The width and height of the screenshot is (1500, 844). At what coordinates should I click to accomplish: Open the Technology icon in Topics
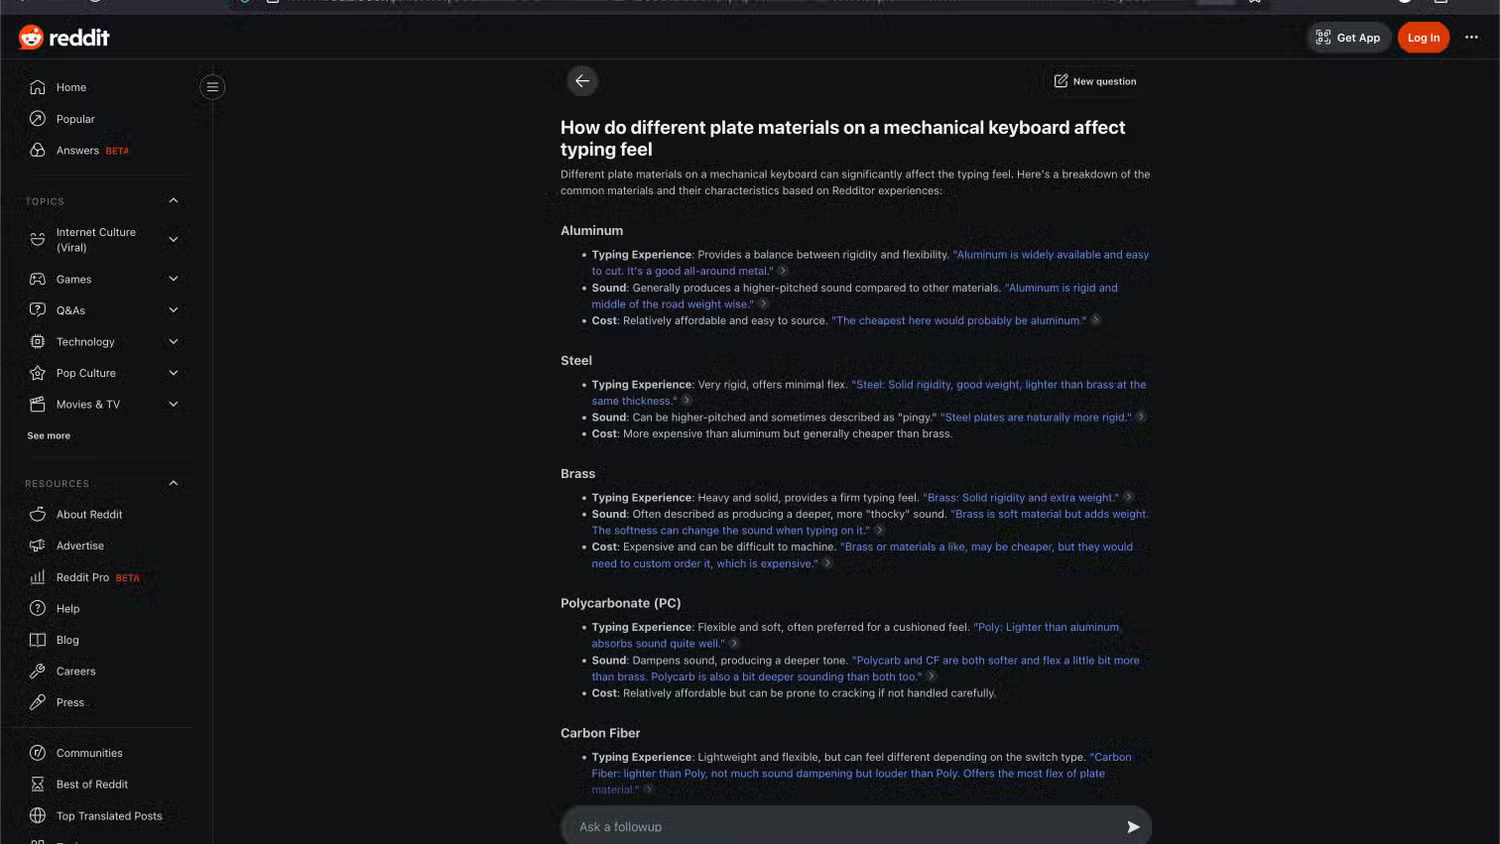37,341
